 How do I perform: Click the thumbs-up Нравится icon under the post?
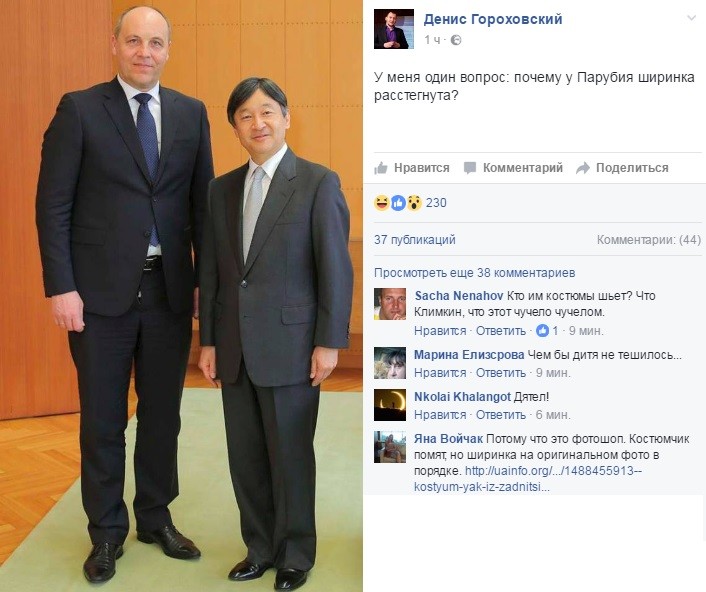click(x=381, y=168)
